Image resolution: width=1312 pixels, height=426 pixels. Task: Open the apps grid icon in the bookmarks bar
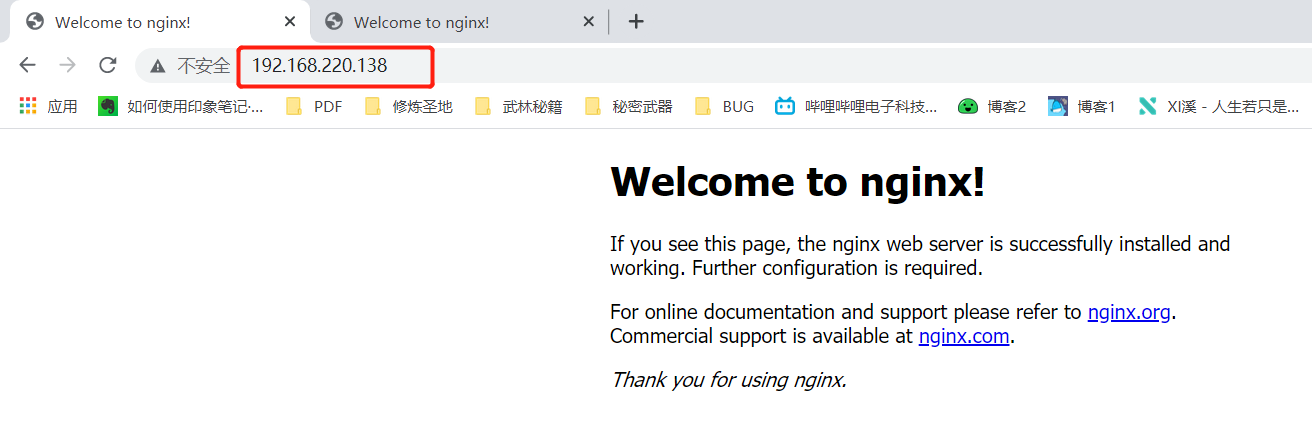click(x=28, y=106)
